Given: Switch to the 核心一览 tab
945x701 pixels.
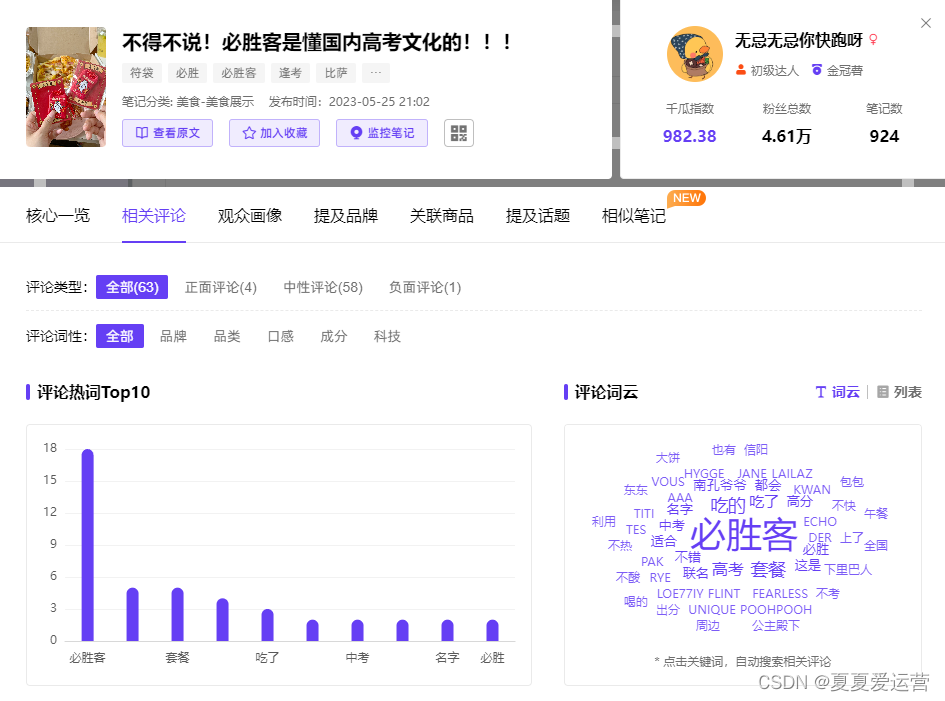Looking at the screenshot, I should (58, 216).
